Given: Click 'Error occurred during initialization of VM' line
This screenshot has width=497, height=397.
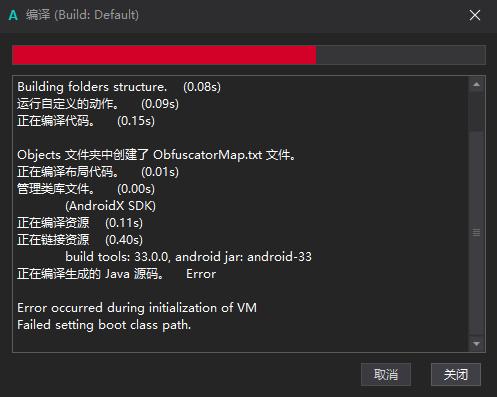Looking at the screenshot, I should coord(137,308).
